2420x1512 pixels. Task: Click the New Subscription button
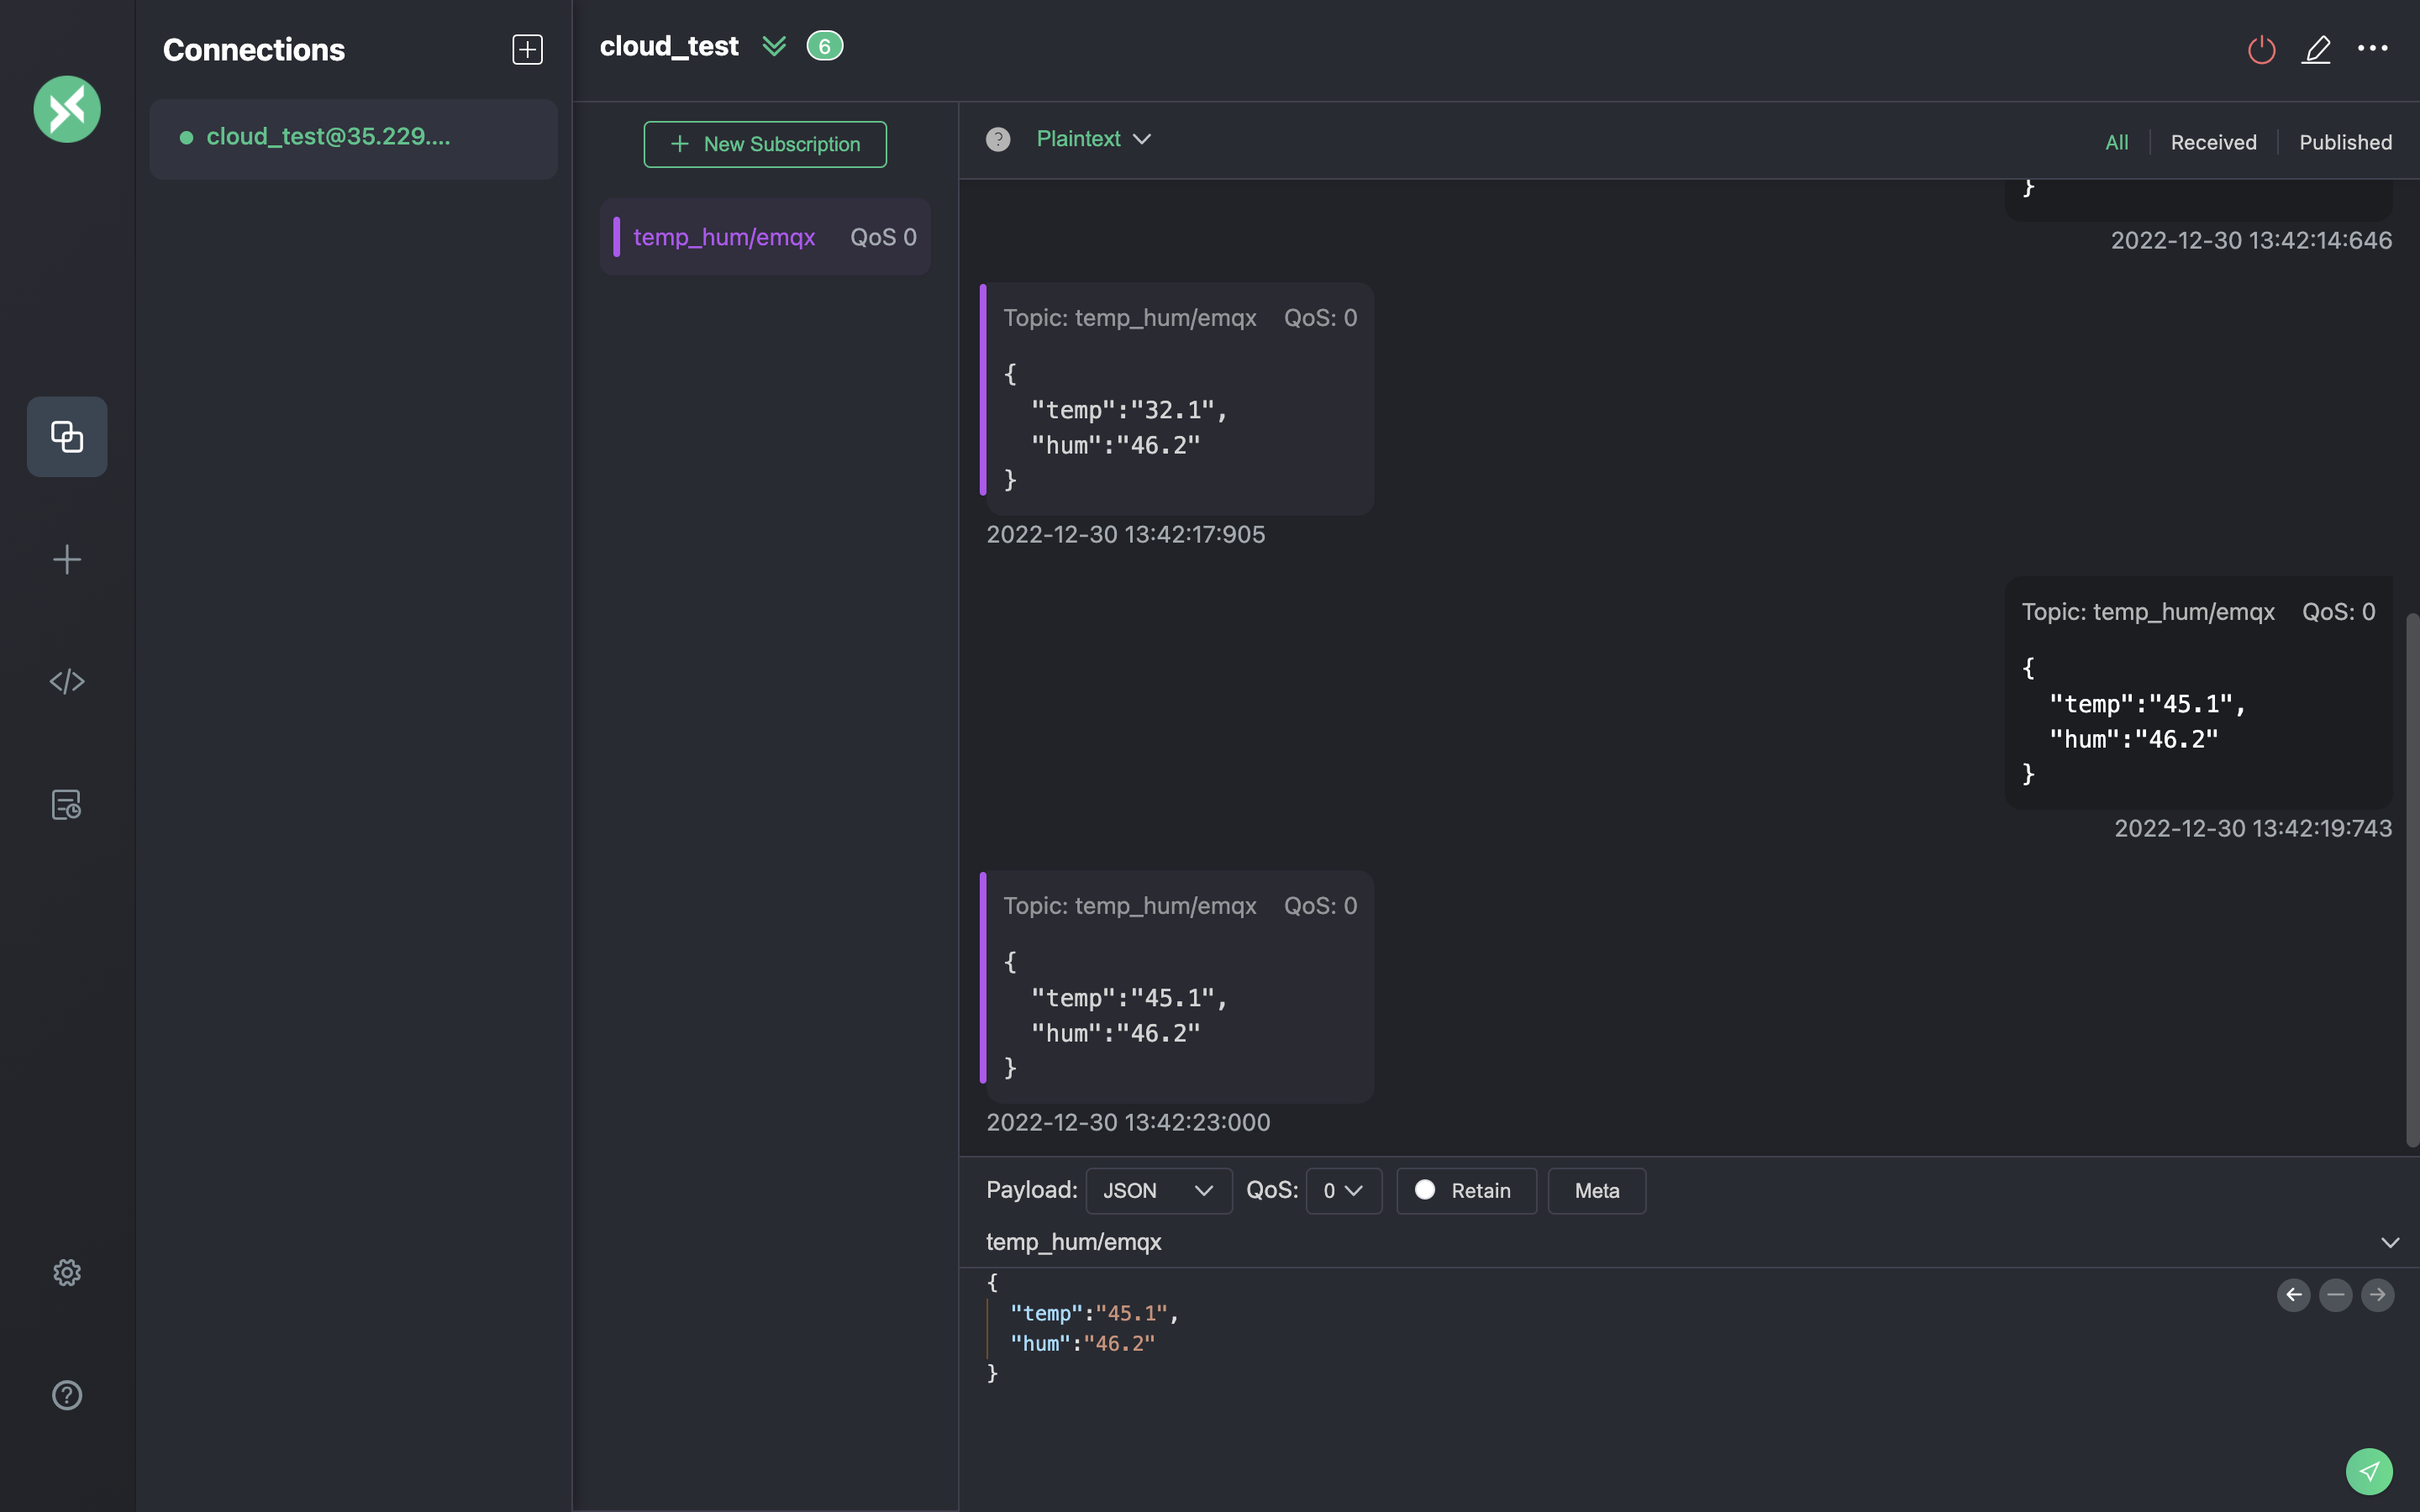(765, 144)
